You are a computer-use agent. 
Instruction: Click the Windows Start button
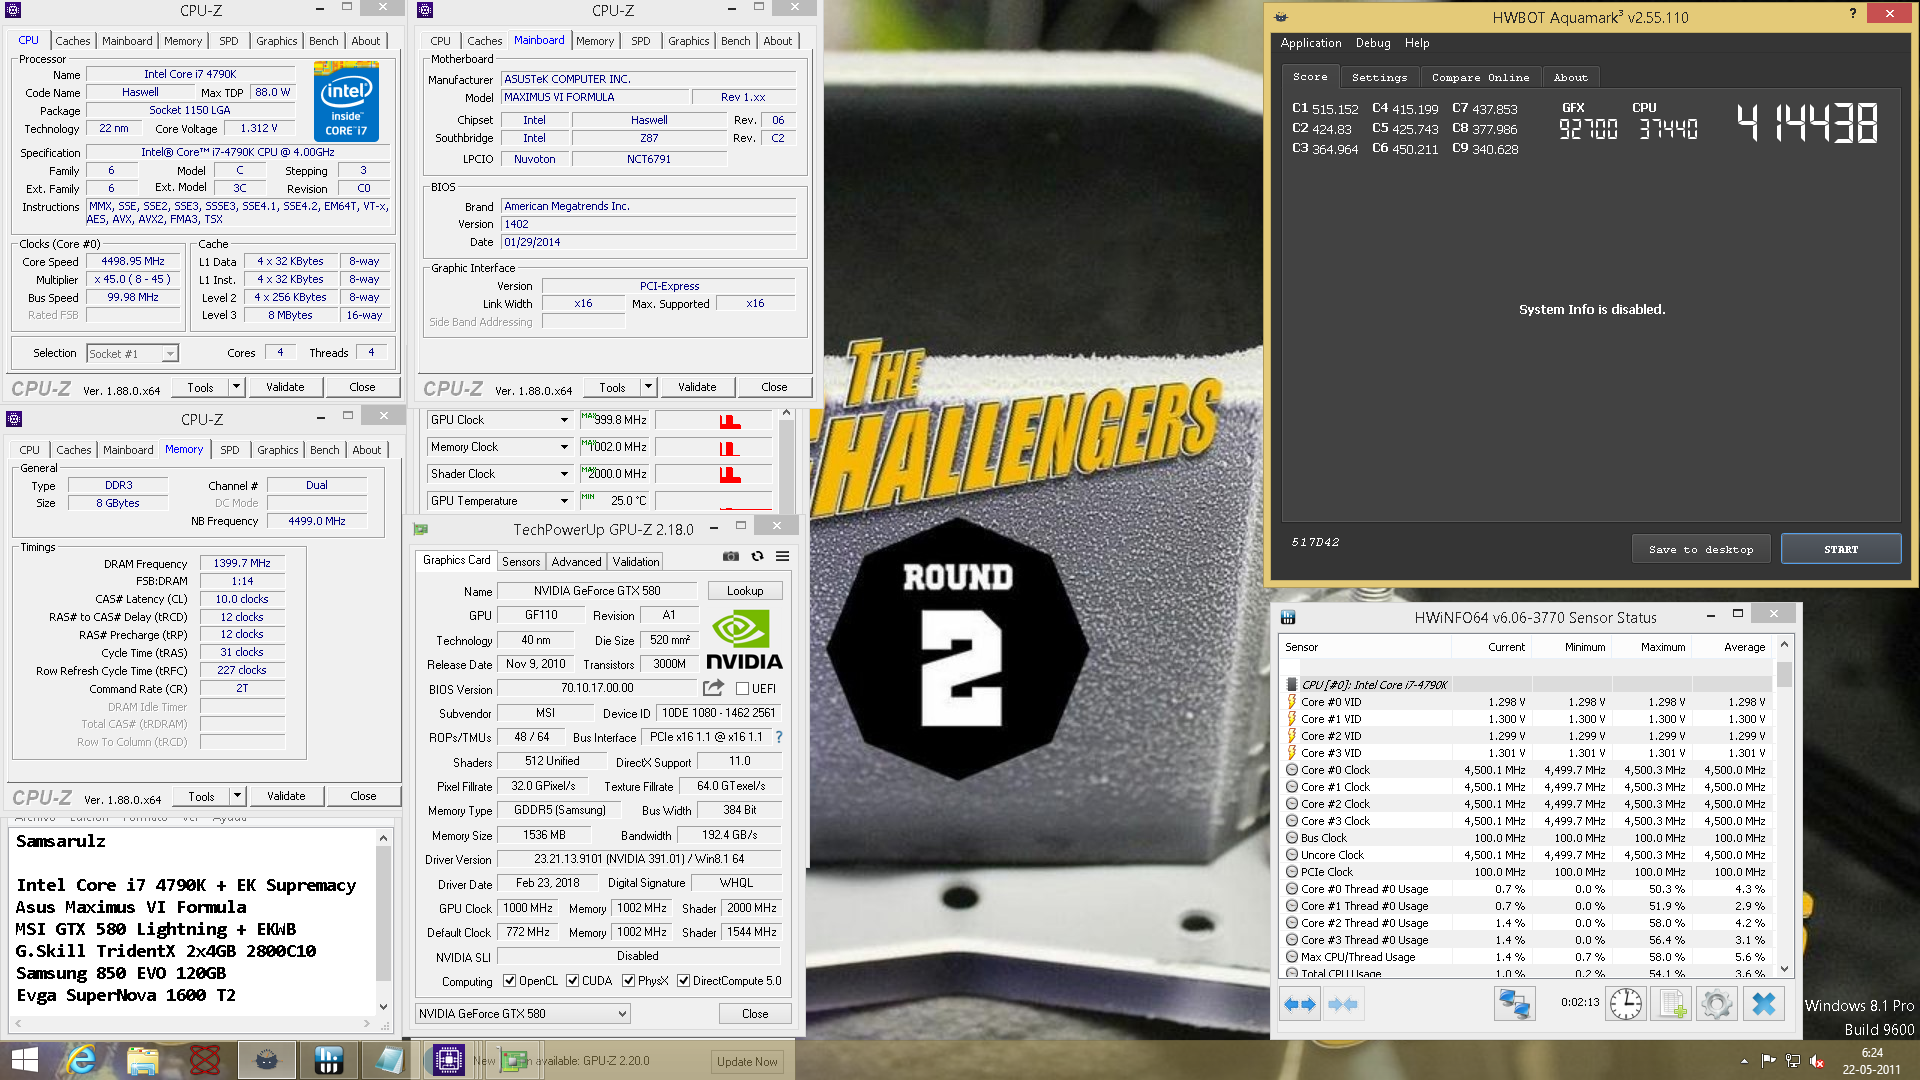[x=24, y=1060]
